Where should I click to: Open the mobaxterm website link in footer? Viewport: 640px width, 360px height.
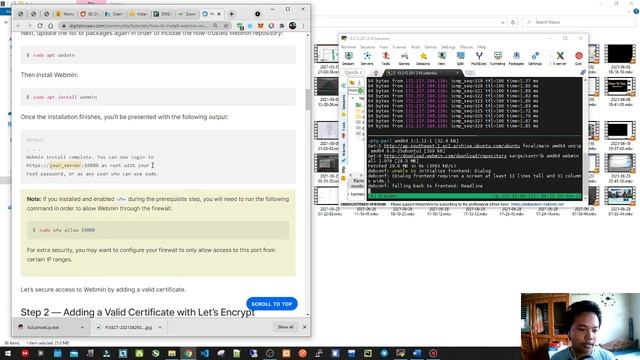point(537,204)
